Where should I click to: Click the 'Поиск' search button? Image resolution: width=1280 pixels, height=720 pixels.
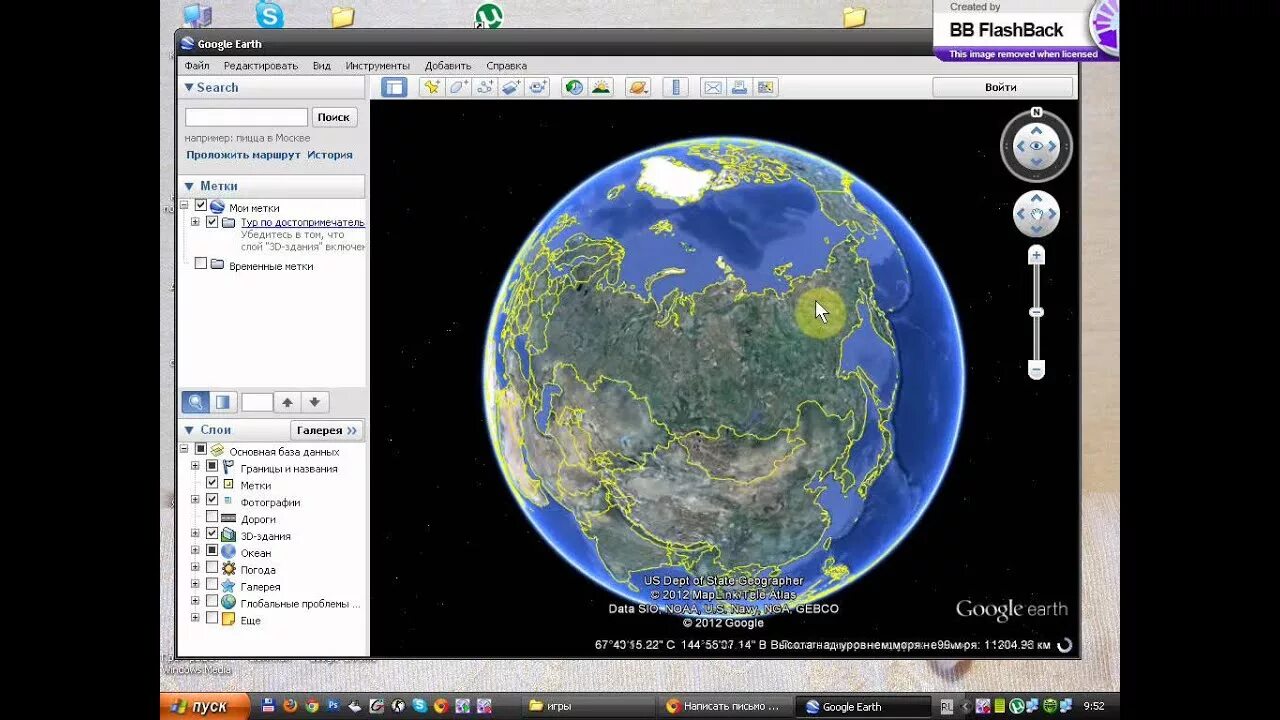(x=334, y=117)
